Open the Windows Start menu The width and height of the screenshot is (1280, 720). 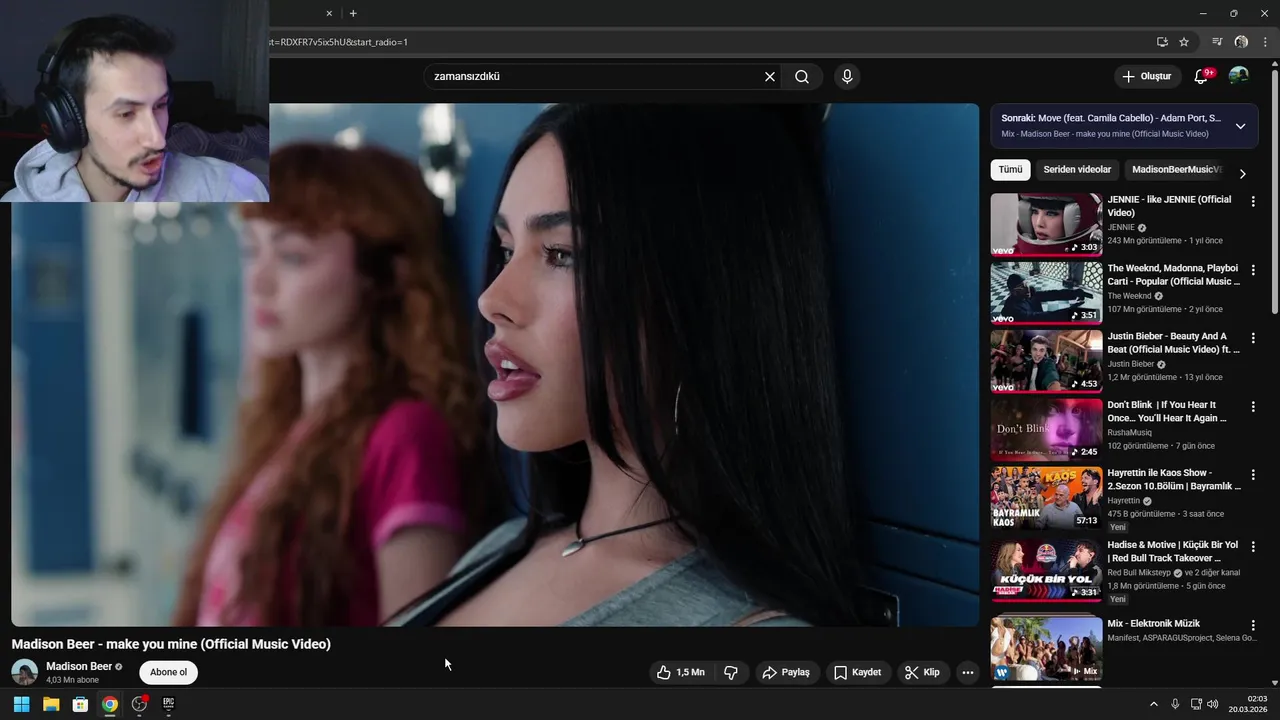tap(21, 704)
